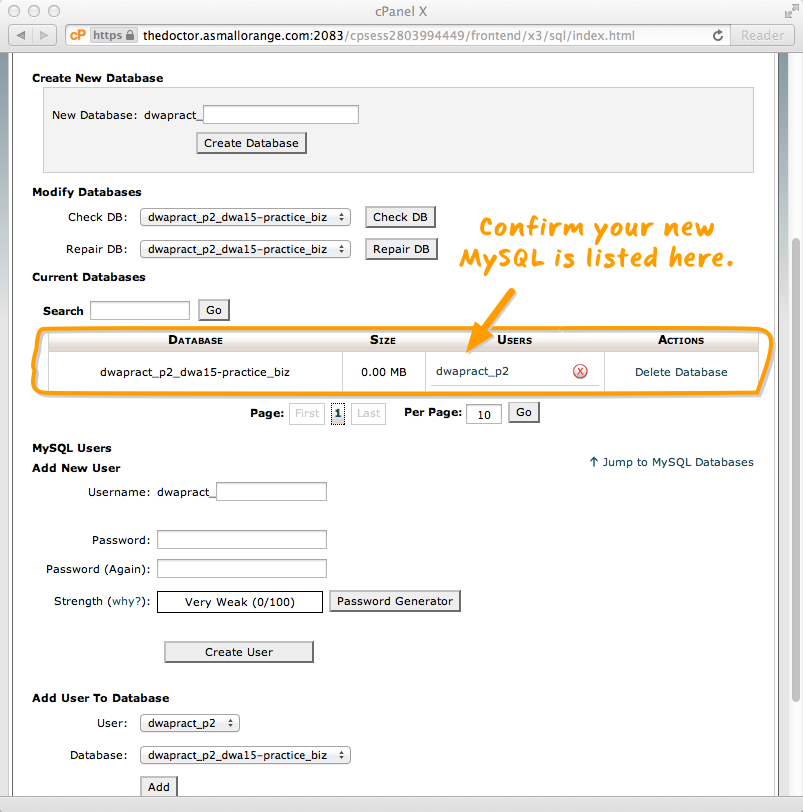Click the Create User button

239,652
